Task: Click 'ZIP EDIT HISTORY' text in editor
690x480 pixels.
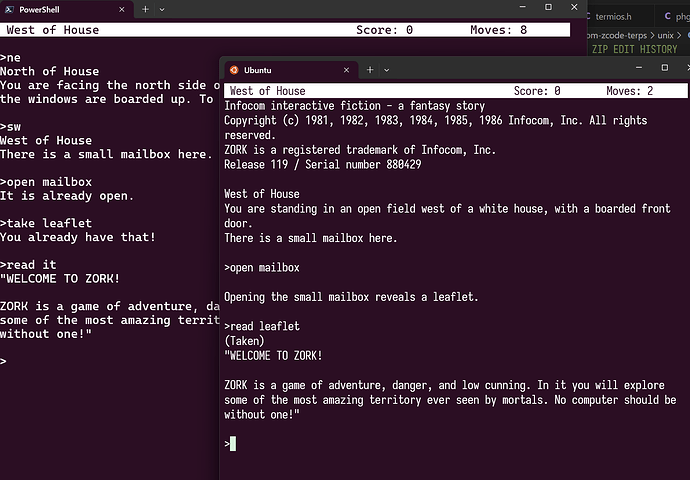Action: click(635, 49)
